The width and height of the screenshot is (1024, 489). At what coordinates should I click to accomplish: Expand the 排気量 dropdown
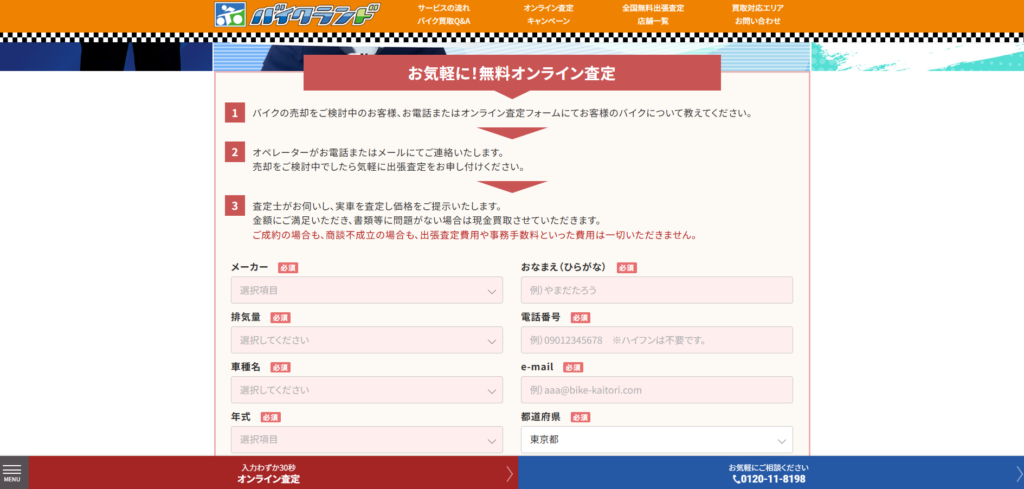tap(367, 340)
